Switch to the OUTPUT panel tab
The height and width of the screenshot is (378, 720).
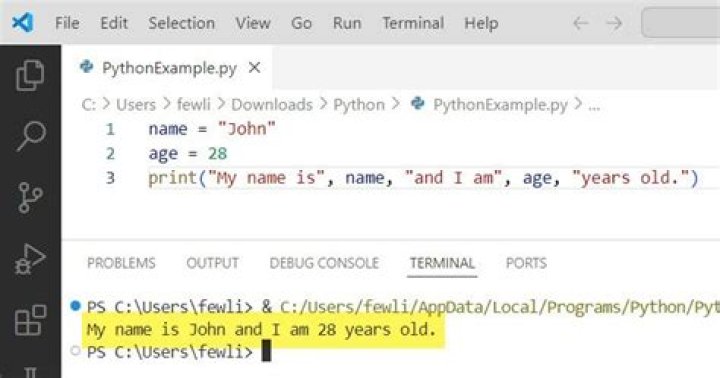point(212,263)
